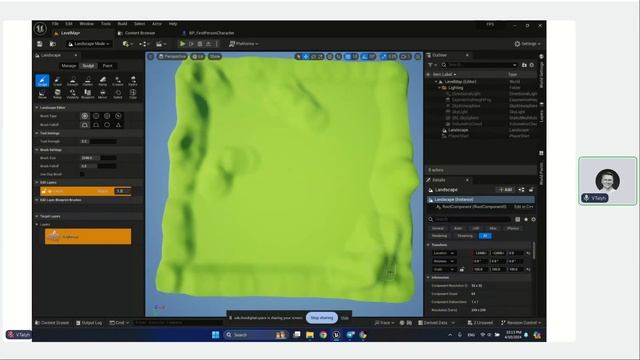The width and height of the screenshot is (640, 360).
Task: Collapse the Brush Settings section
Action: (37, 150)
